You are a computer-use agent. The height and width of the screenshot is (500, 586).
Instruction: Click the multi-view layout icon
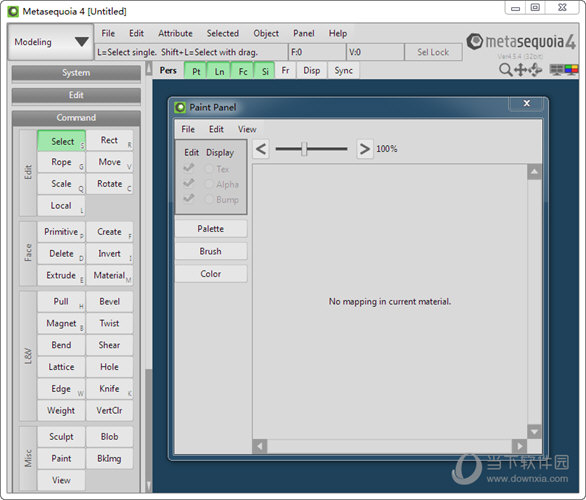(556, 70)
